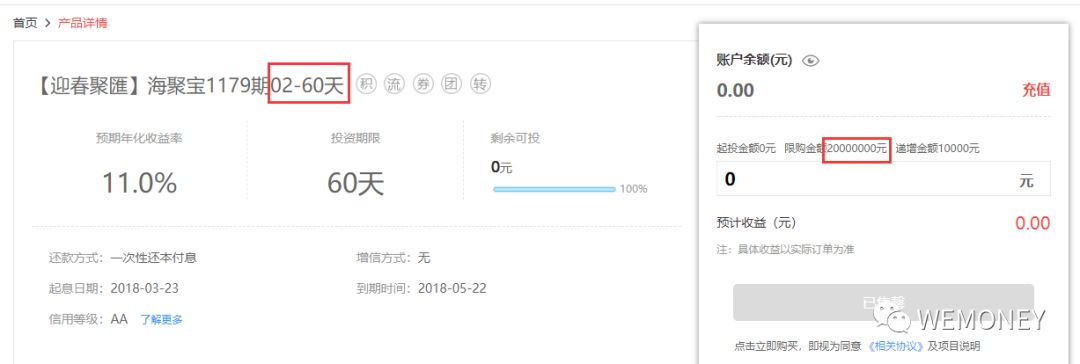Click the 11.0% expected annual yield value
This screenshot has width=1080, height=364.
click(140, 183)
